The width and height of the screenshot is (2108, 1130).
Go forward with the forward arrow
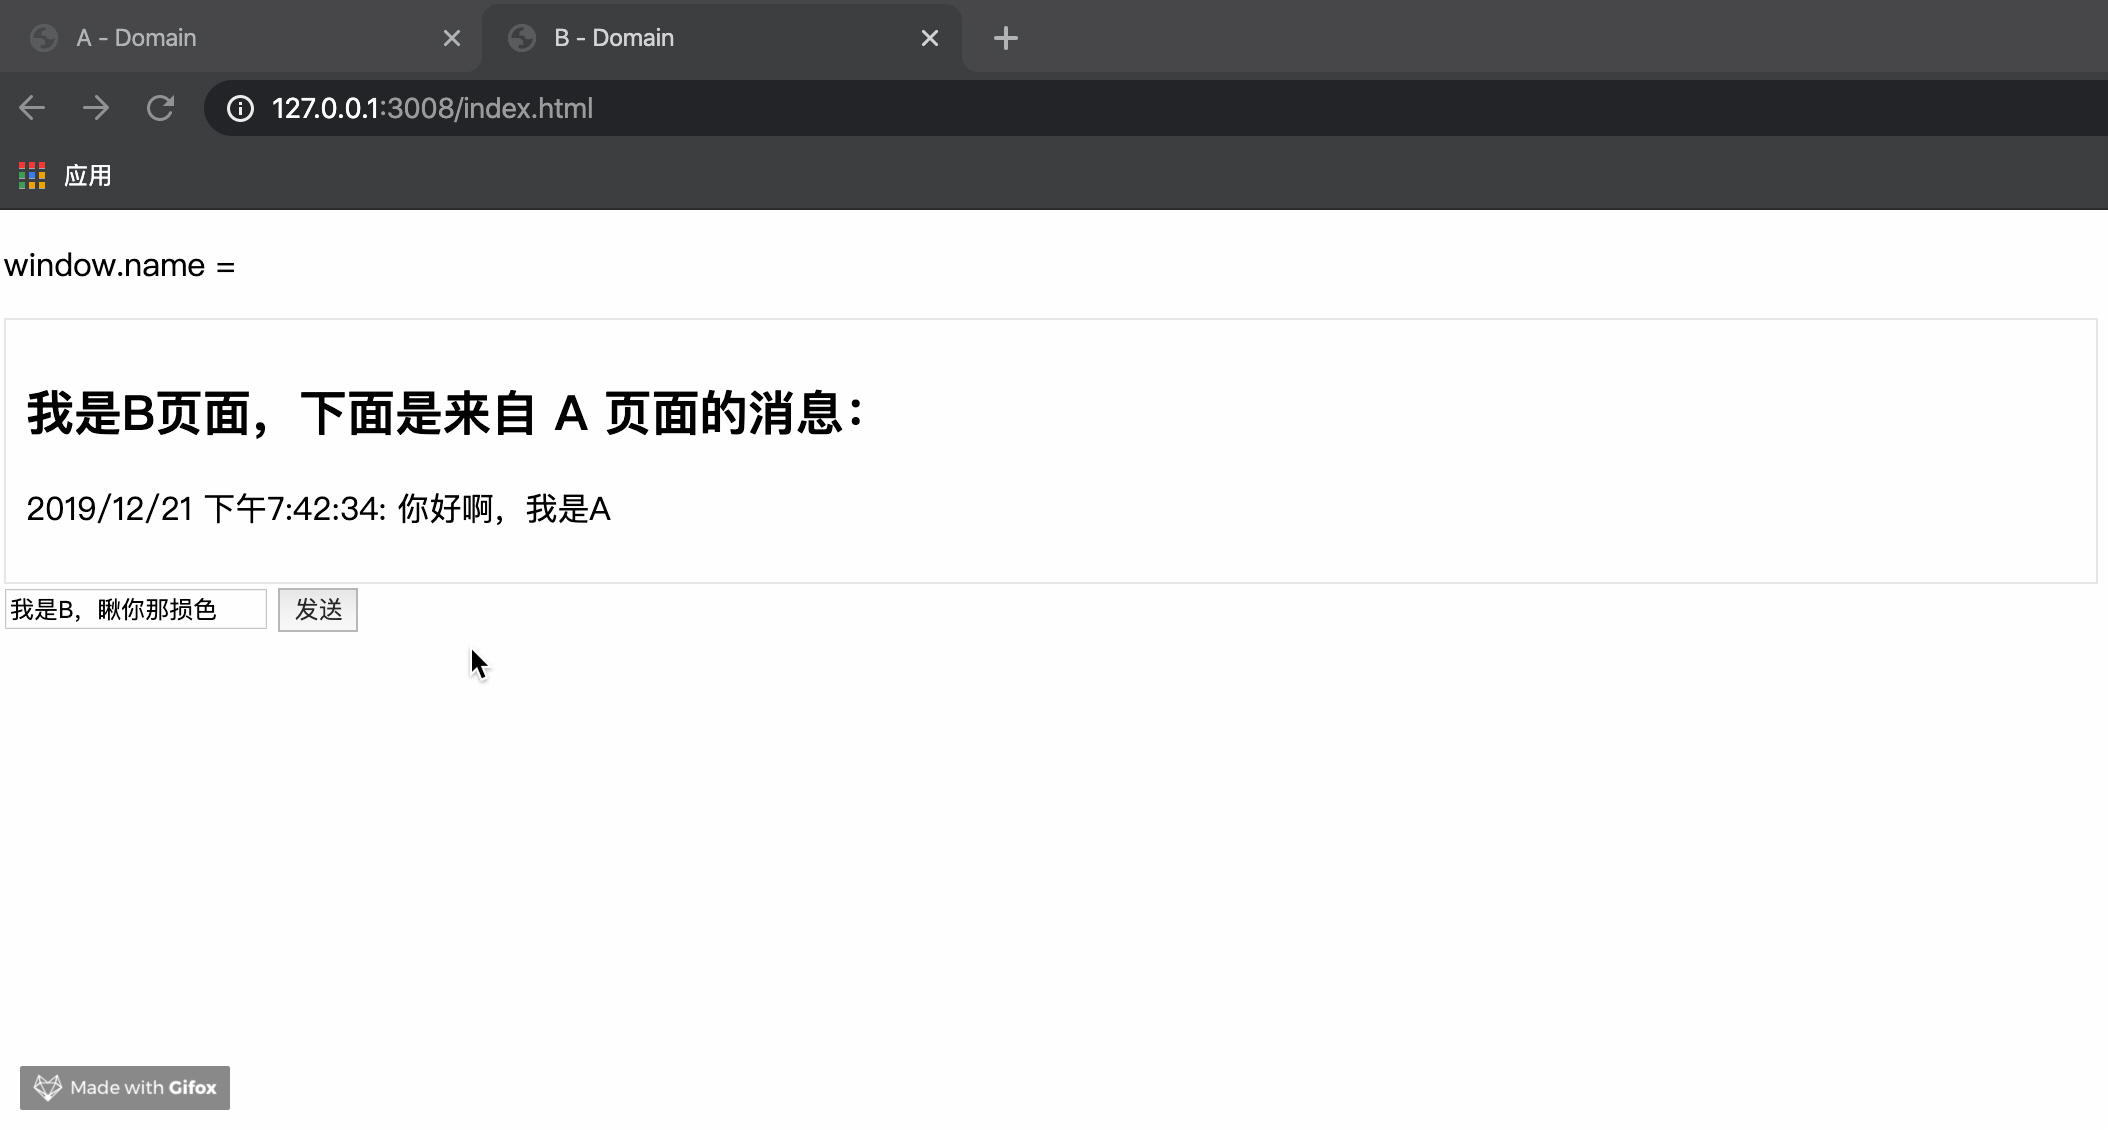point(96,108)
